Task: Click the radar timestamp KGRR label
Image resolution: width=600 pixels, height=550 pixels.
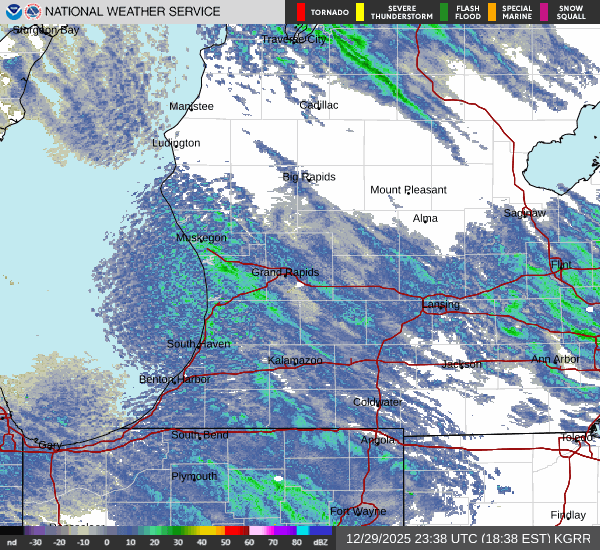Action: (468, 538)
